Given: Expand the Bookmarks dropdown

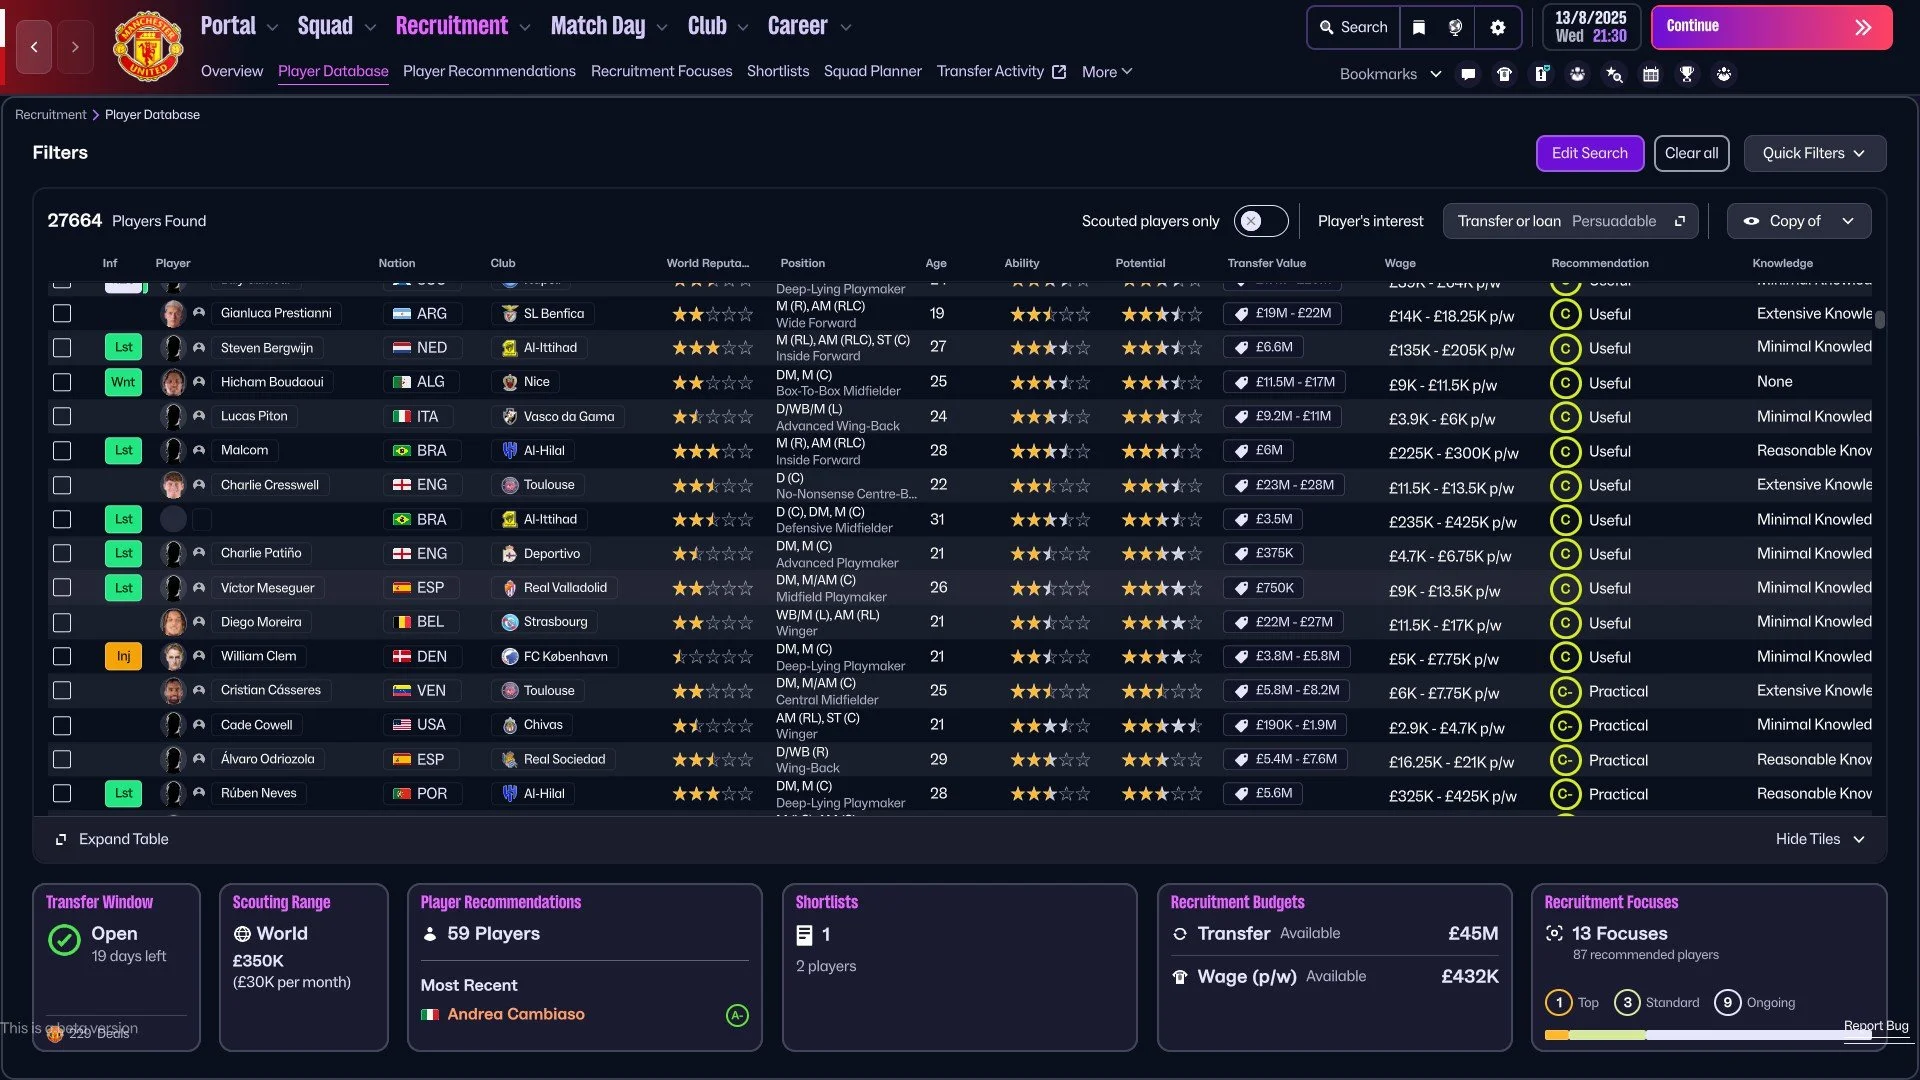Looking at the screenshot, I should click(x=1391, y=74).
